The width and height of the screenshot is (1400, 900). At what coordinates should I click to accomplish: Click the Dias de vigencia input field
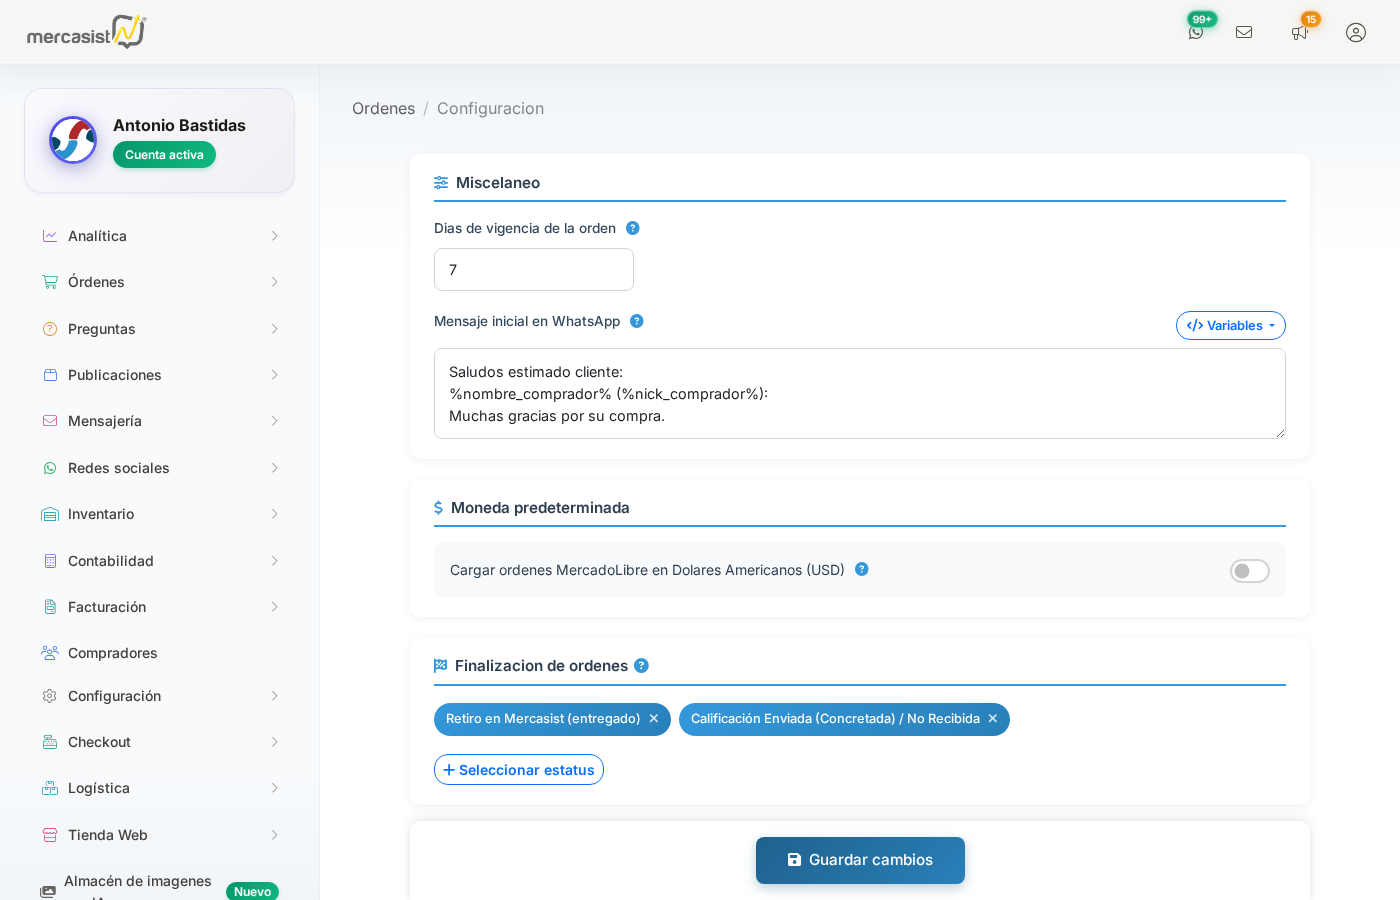[x=533, y=269]
